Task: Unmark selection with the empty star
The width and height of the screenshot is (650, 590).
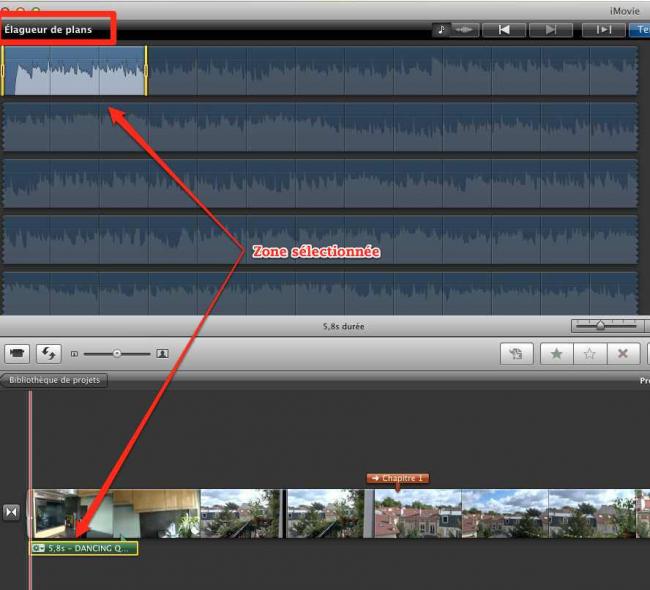Action: [589, 354]
